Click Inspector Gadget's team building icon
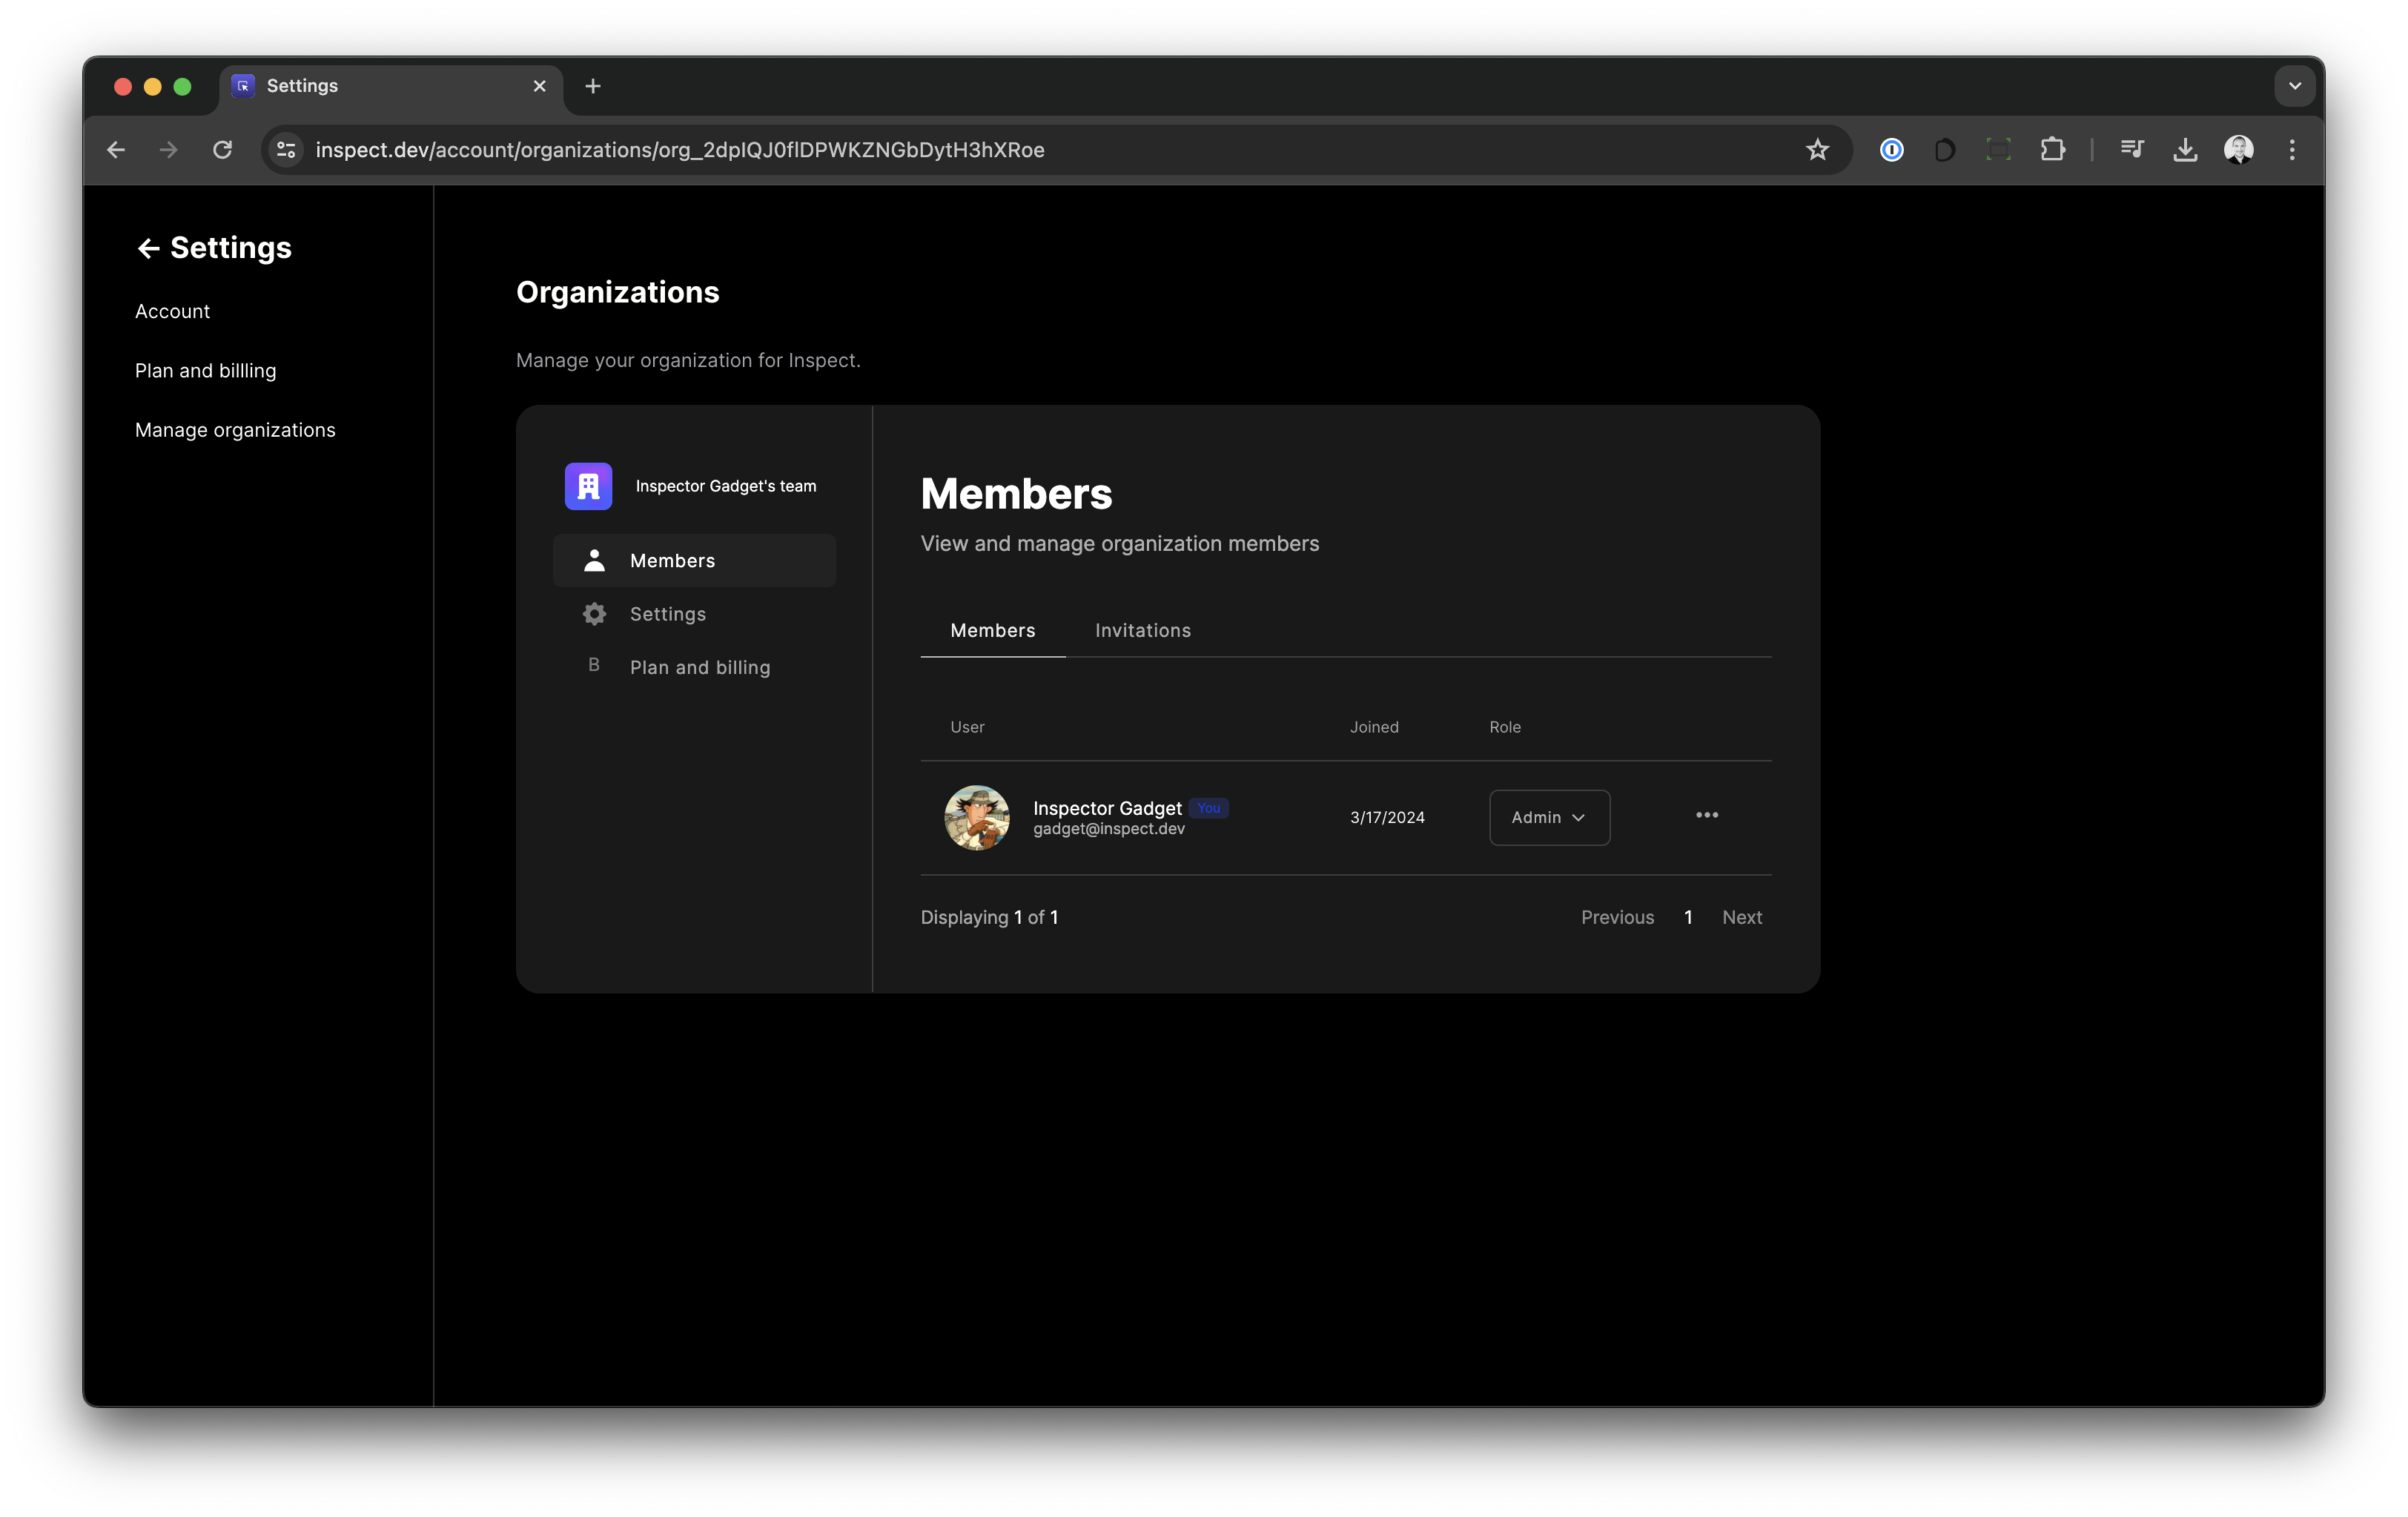The image size is (2408, 1517). click(588, 486)
